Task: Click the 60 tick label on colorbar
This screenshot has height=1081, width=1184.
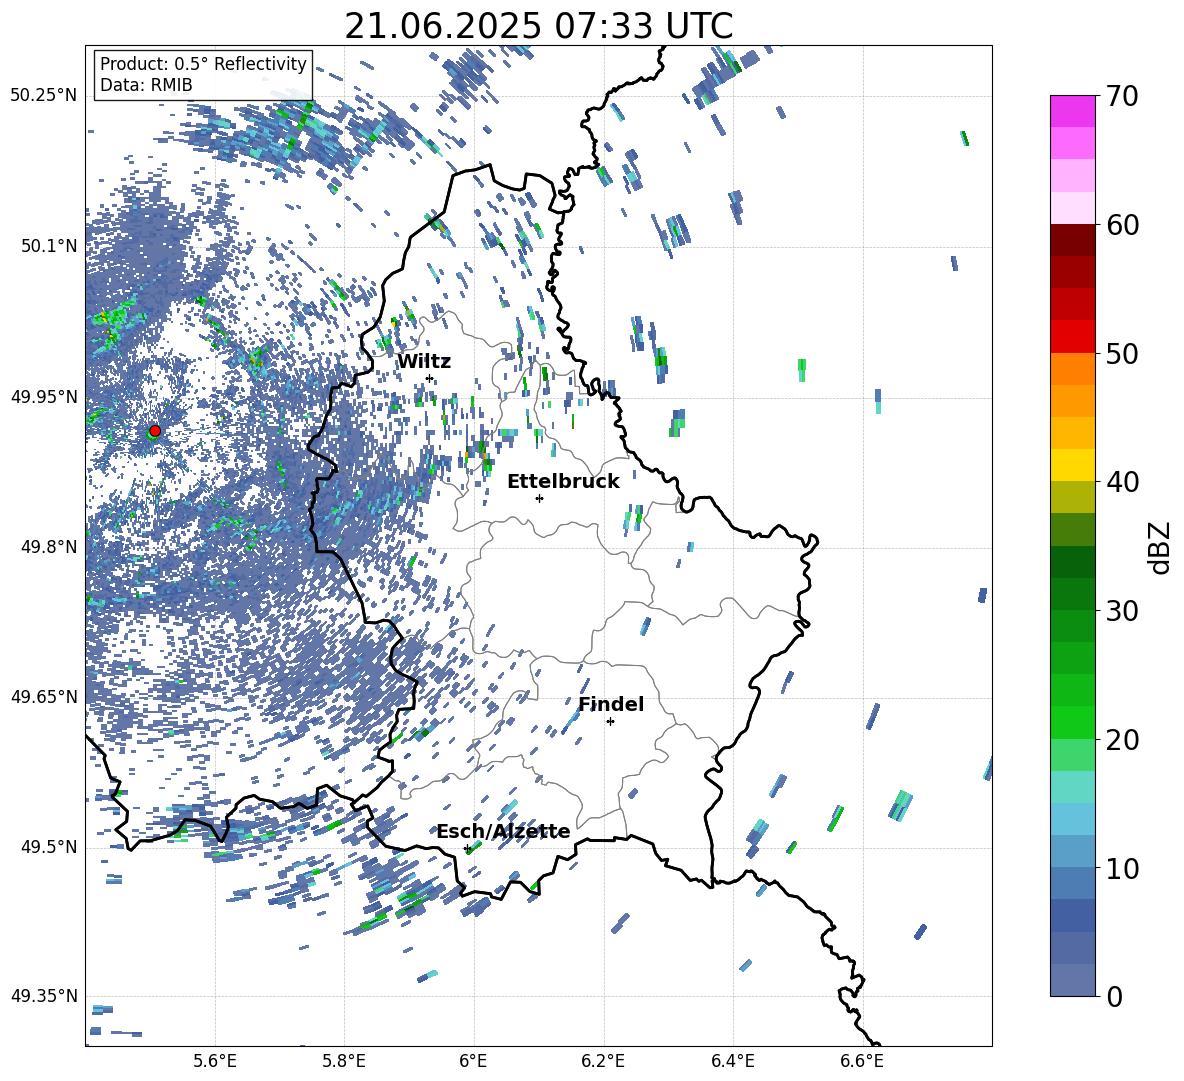Action: pos(1122,225)
